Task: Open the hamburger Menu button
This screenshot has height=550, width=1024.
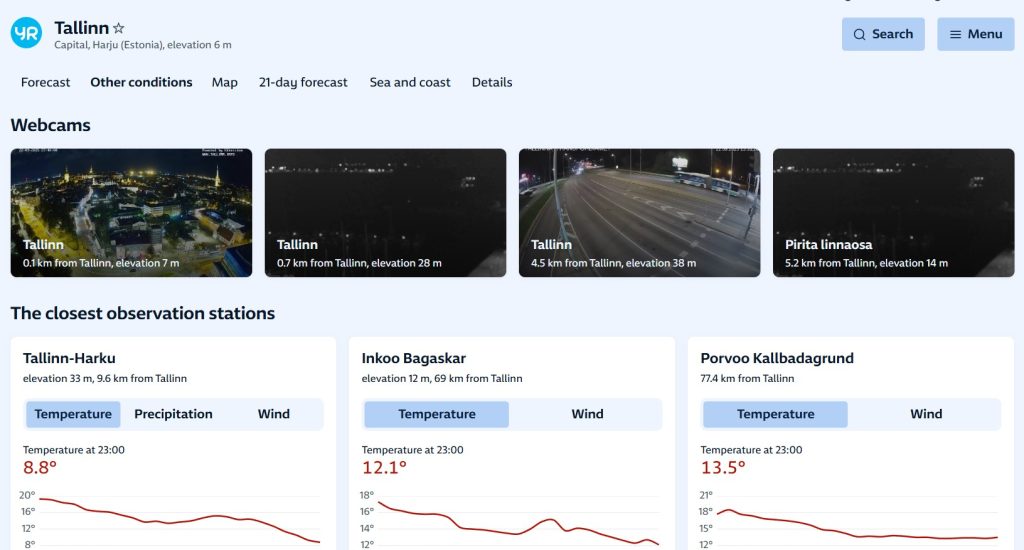Action: click(975, 34)
